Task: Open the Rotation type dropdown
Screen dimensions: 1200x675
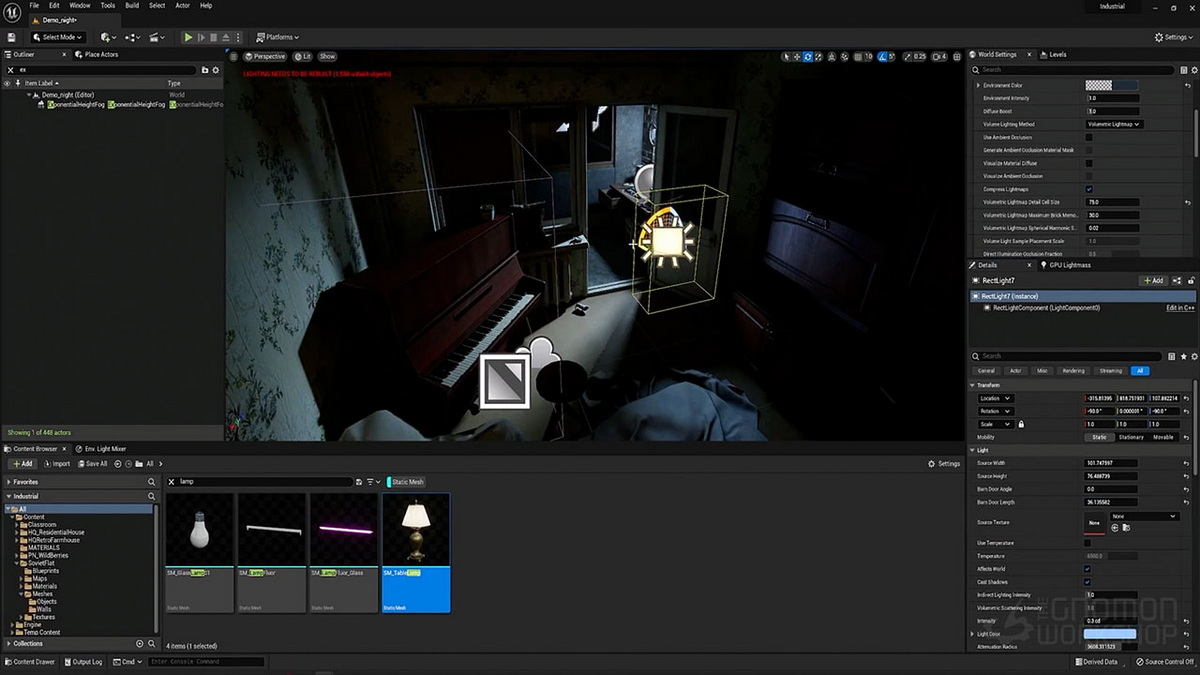Action: coord(996,411)
